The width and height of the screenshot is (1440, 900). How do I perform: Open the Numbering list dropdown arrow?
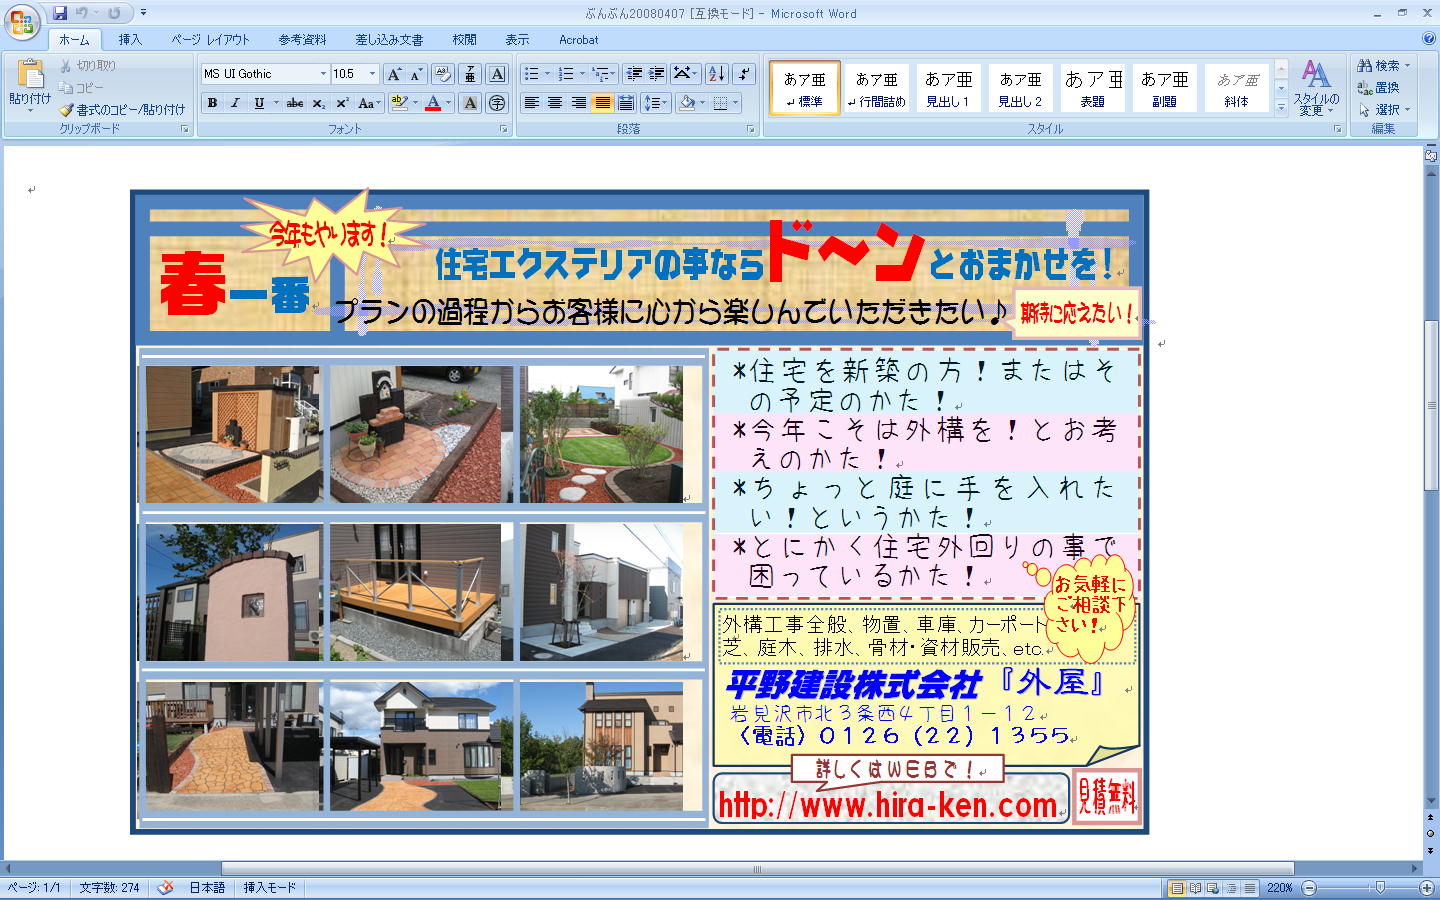pos(583,74)
